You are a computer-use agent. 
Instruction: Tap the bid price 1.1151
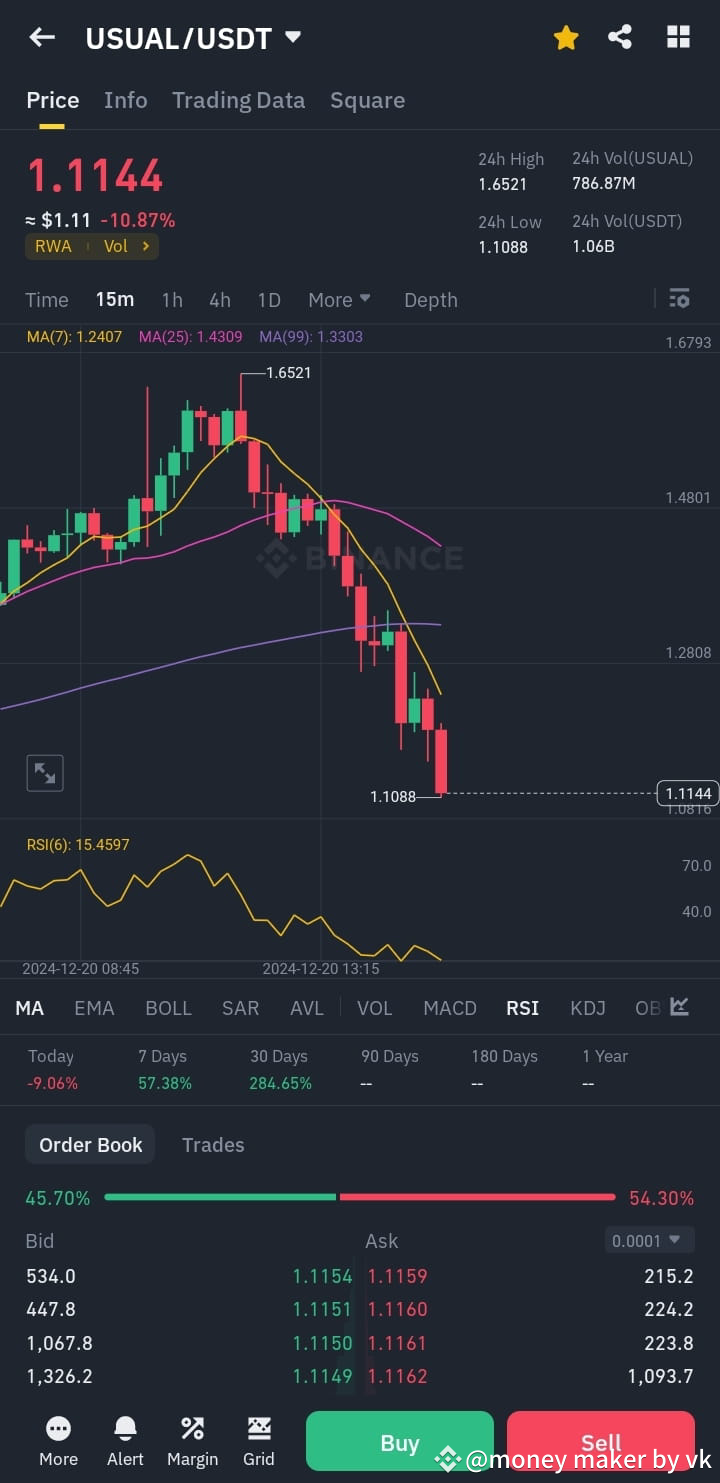(x=323, y=1309)
